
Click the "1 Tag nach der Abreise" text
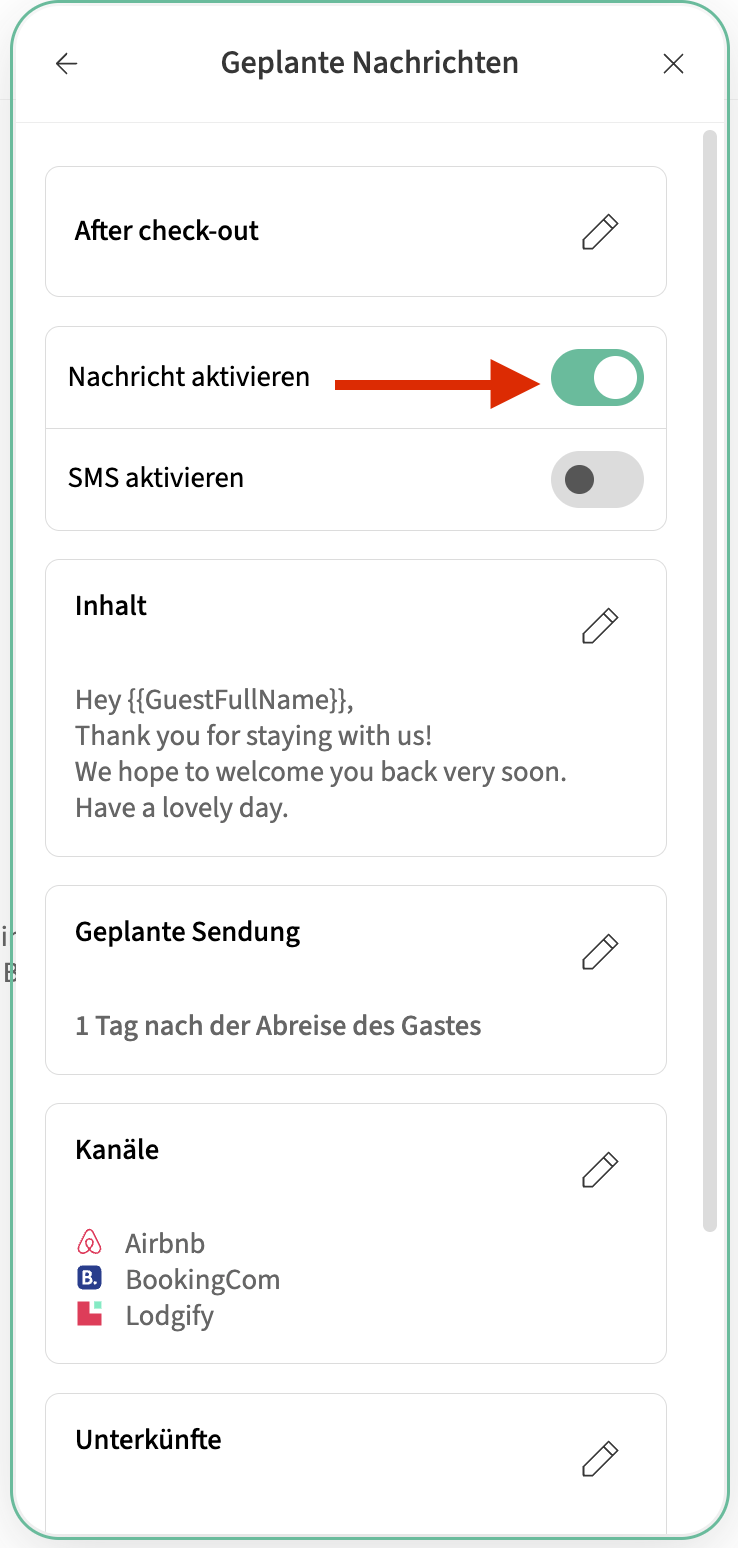pyautogui.click(x=278, y=1025)
